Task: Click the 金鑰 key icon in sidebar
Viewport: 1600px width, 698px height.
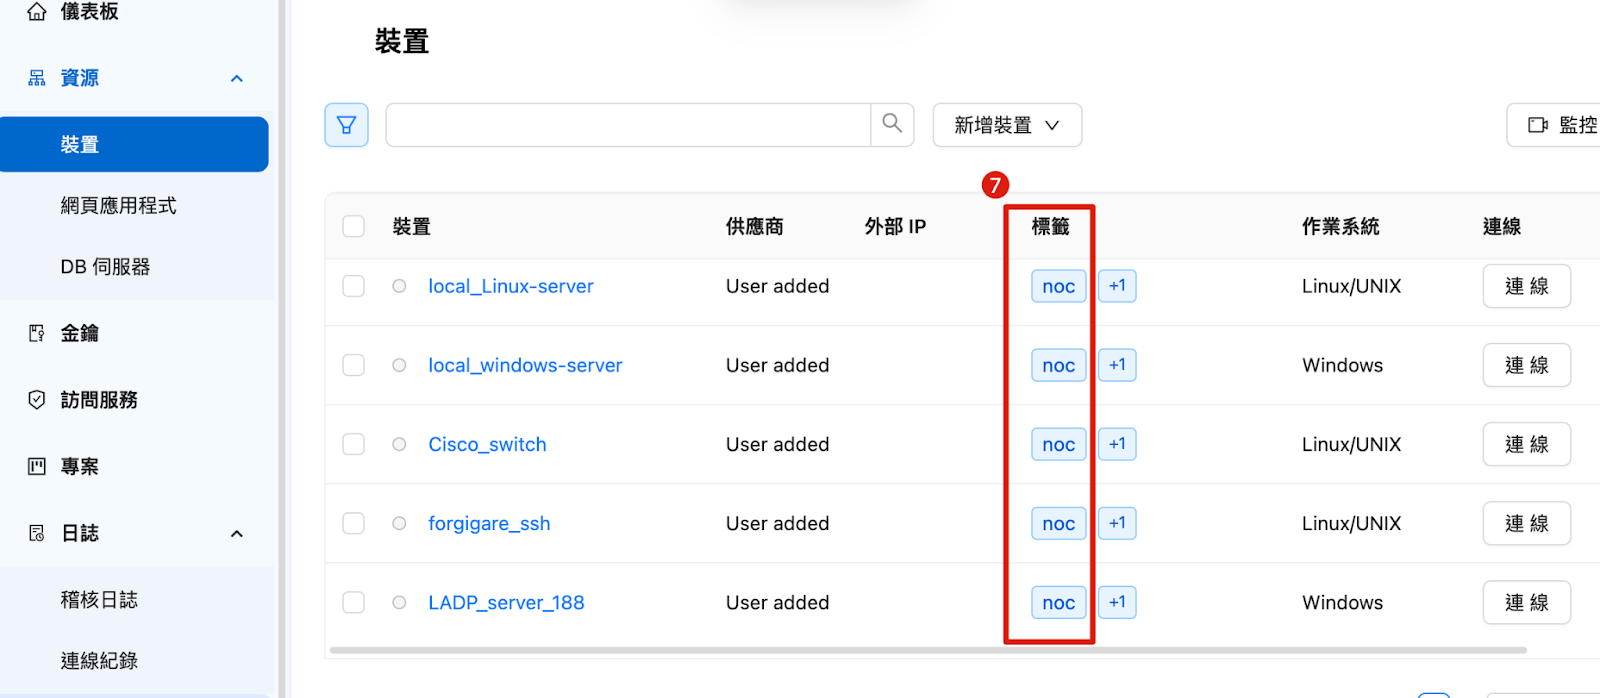Action: pos(37,333)
